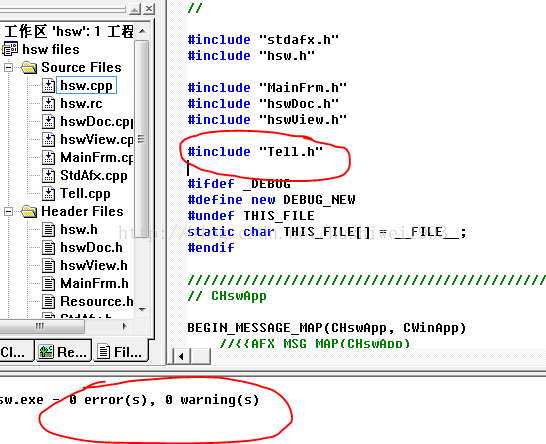Image resolution: width=546 pixels, height=444 pixels.
Task: Select MainFrm.h in Header Files
Action: pyautogui.click(x=94, y=283)
